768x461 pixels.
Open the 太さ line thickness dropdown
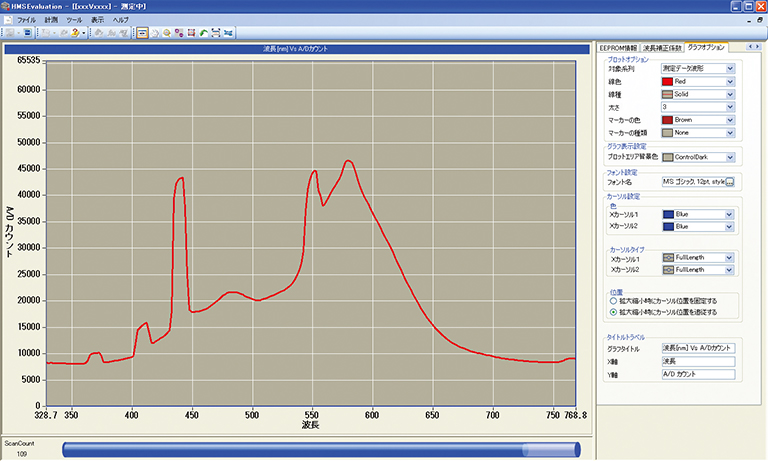click(730, 107)
